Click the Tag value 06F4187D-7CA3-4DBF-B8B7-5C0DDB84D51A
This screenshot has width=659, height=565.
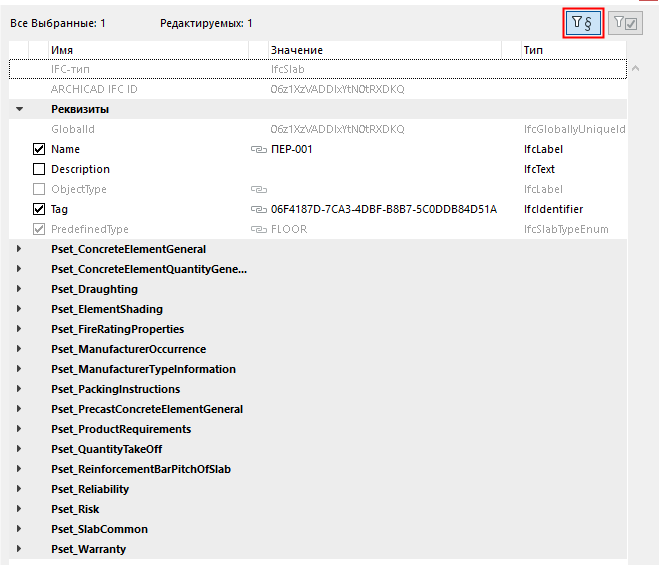[x=384, y=209]
